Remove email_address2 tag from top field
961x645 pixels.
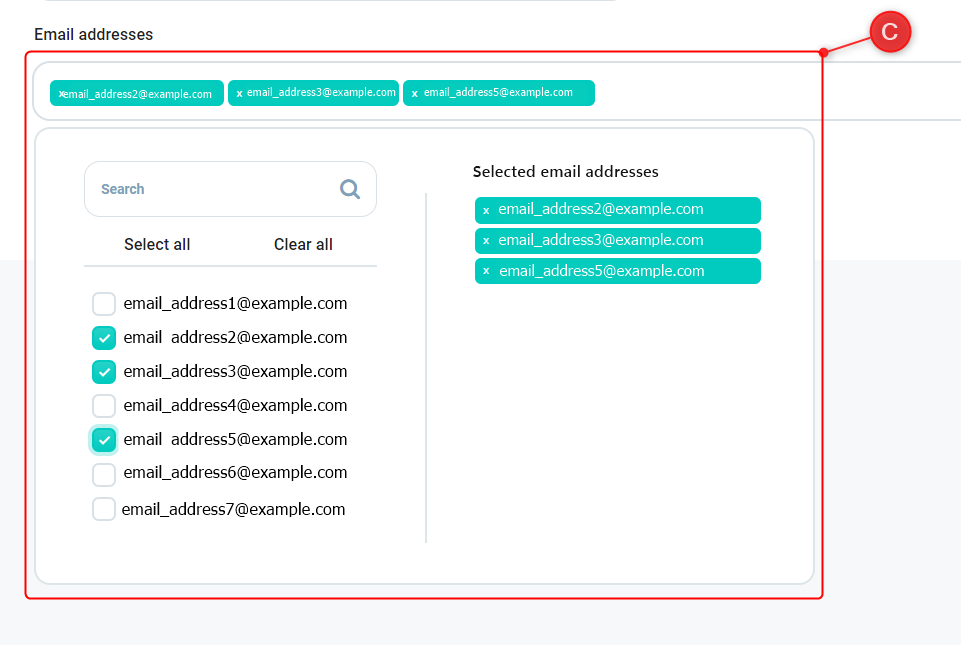[x=61, y=94]
